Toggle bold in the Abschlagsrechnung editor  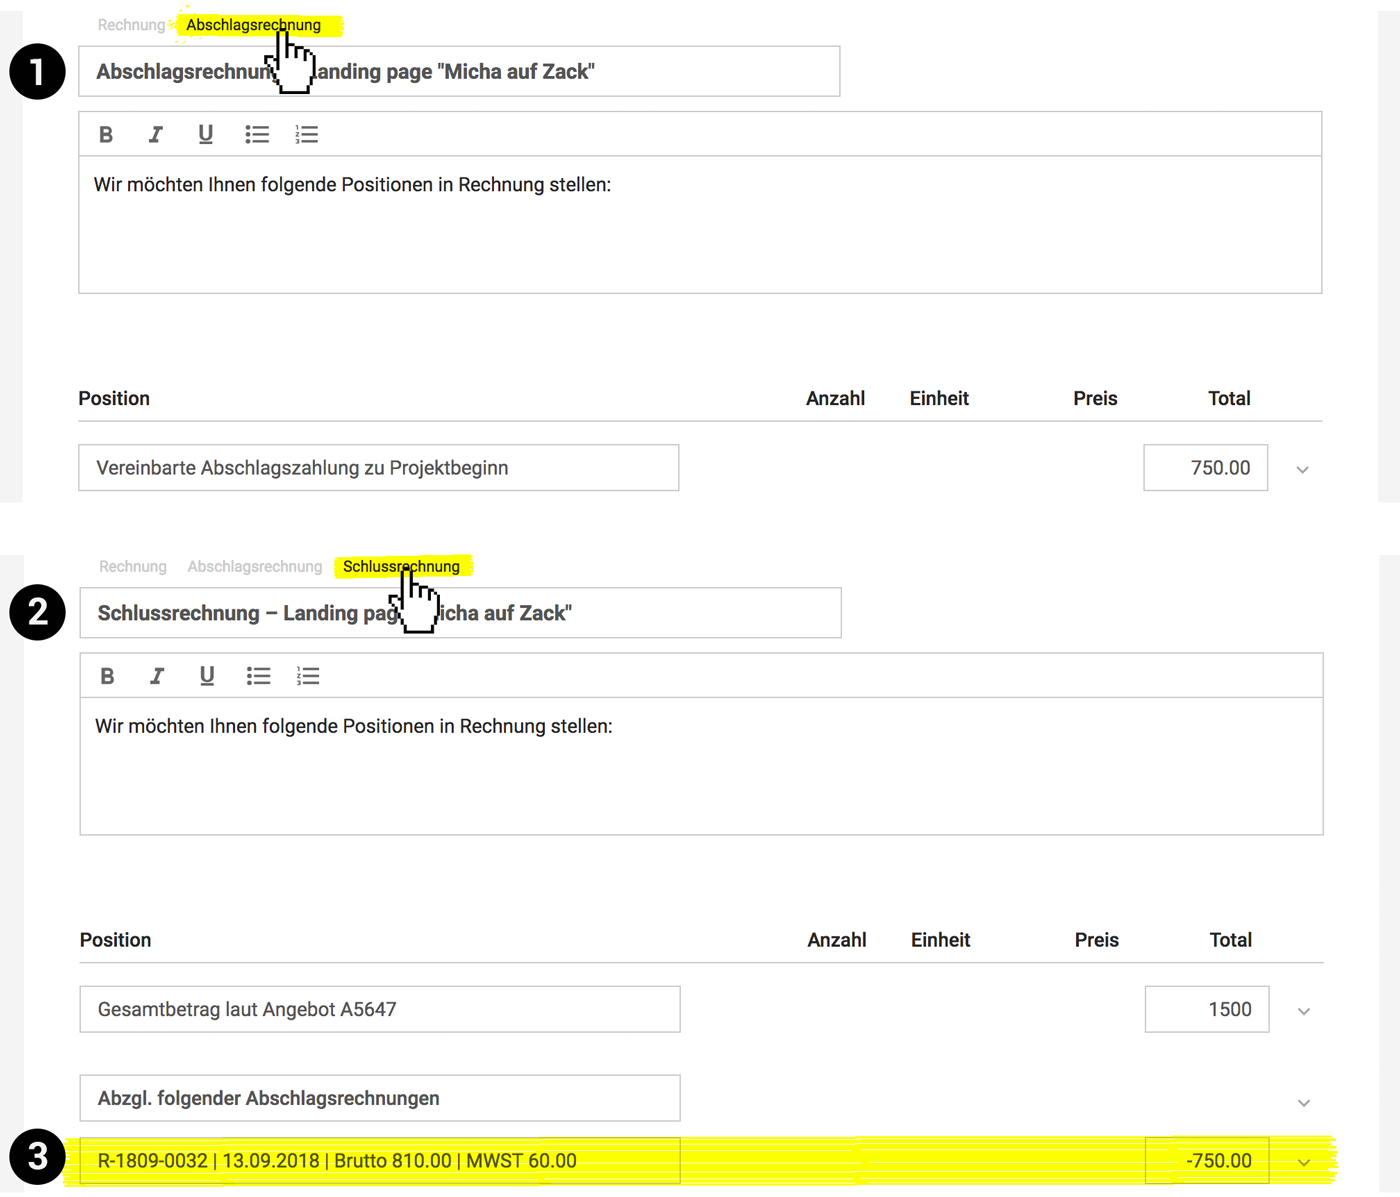click(x=106, y=134)
